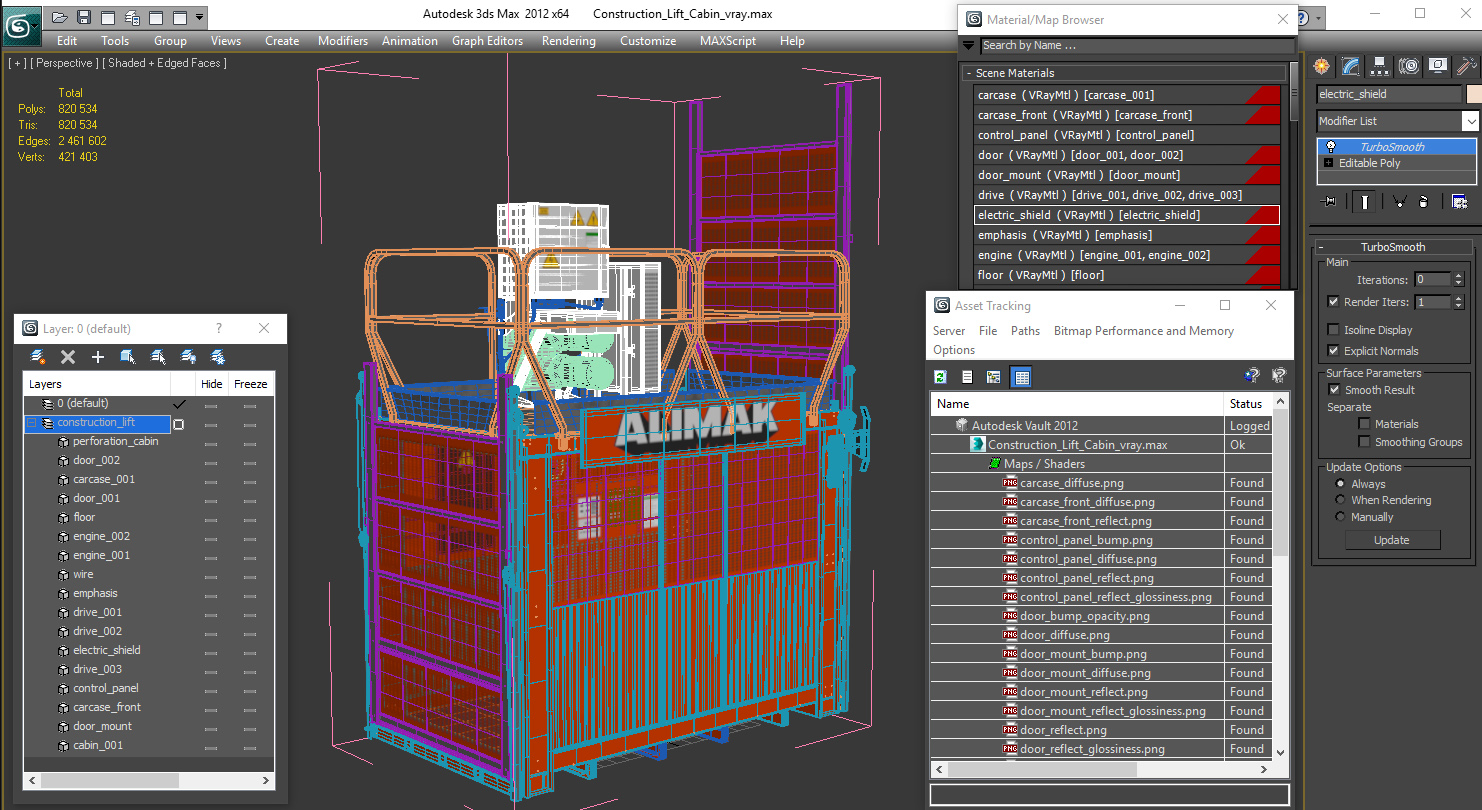Open Bitmap Performance and Memory menu
Screen dimensions: 1482x810
(x=1143, y=331)
